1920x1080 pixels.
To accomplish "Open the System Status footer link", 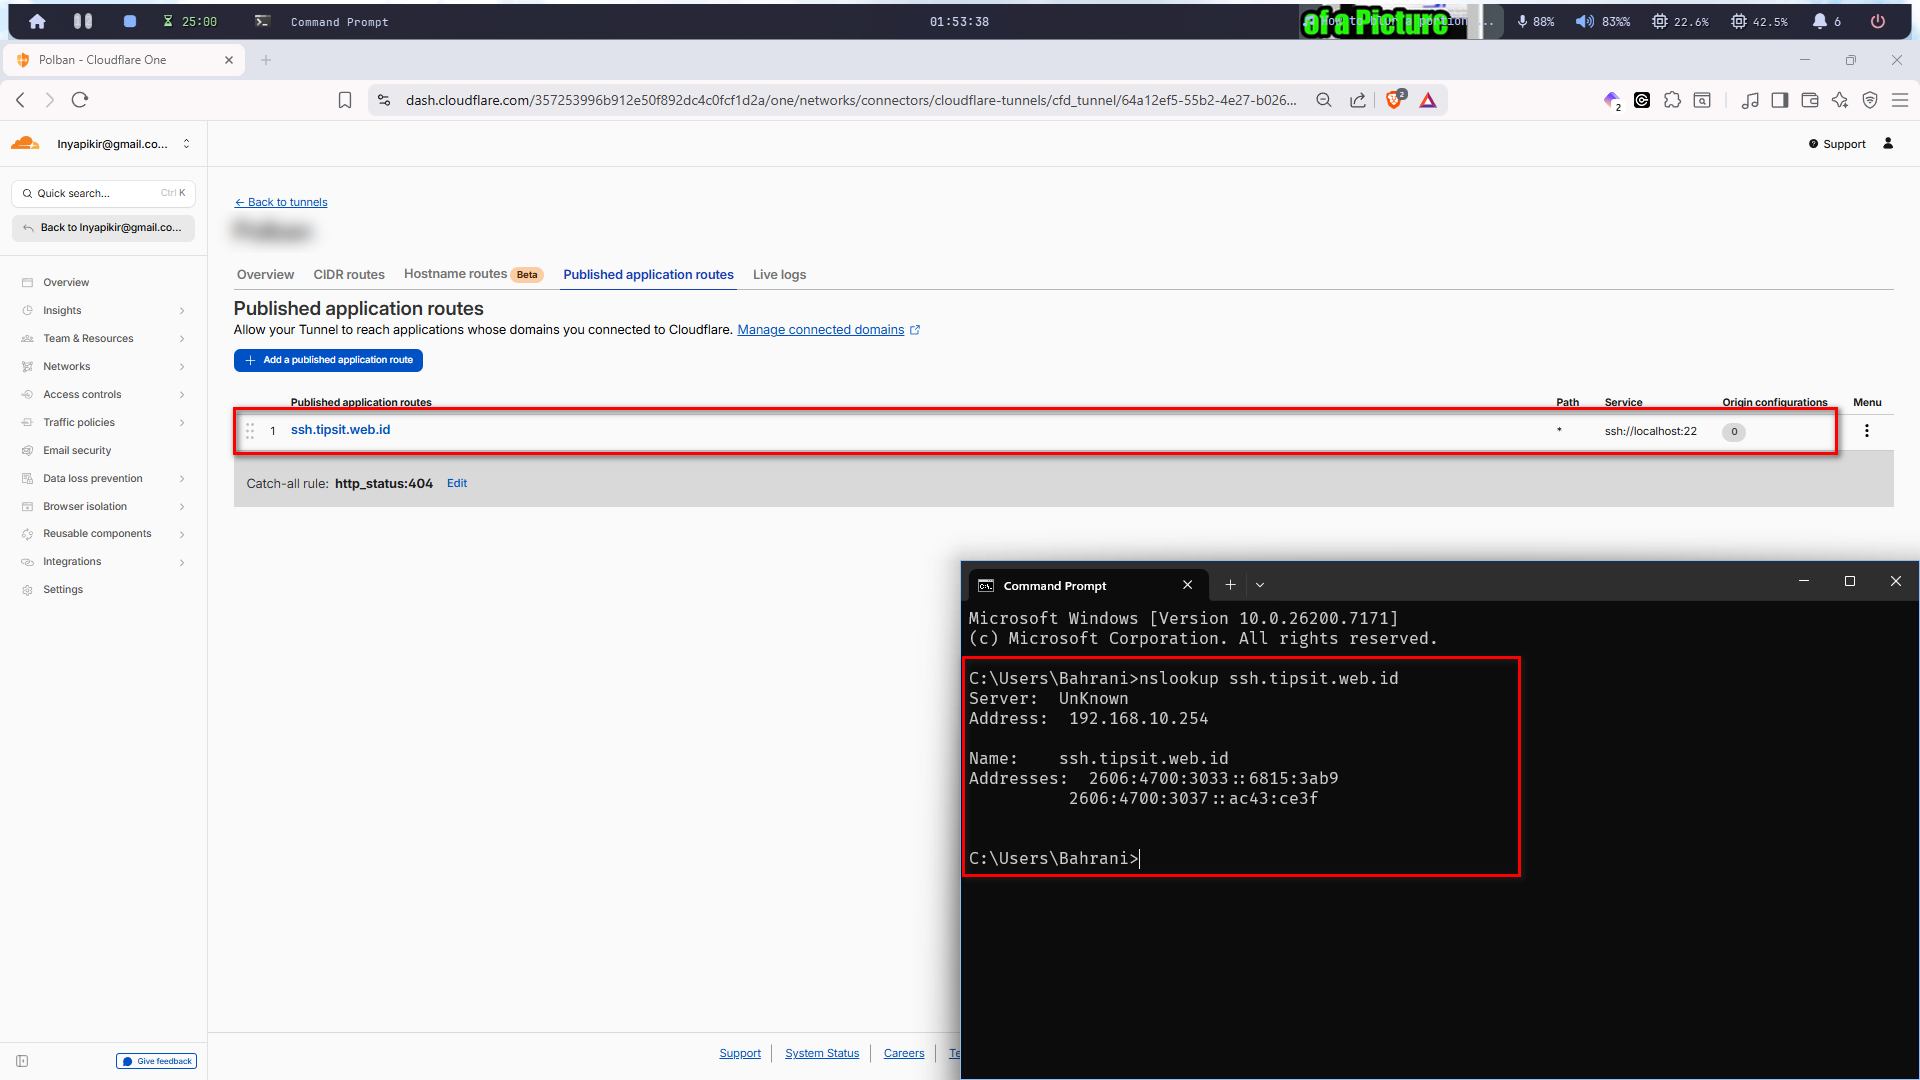I will point(822,1053).
